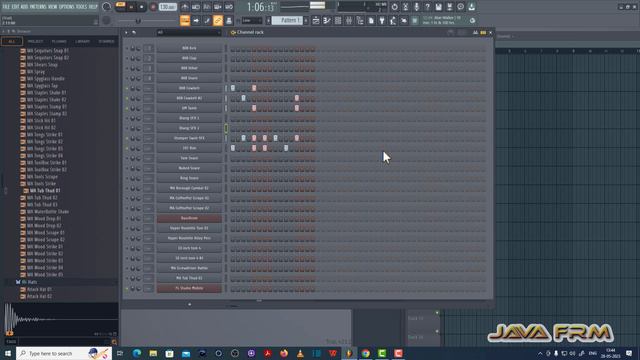Click the download arrow icon
The image size is (640, 360).
pyautogui.click(x=471, y=7)
